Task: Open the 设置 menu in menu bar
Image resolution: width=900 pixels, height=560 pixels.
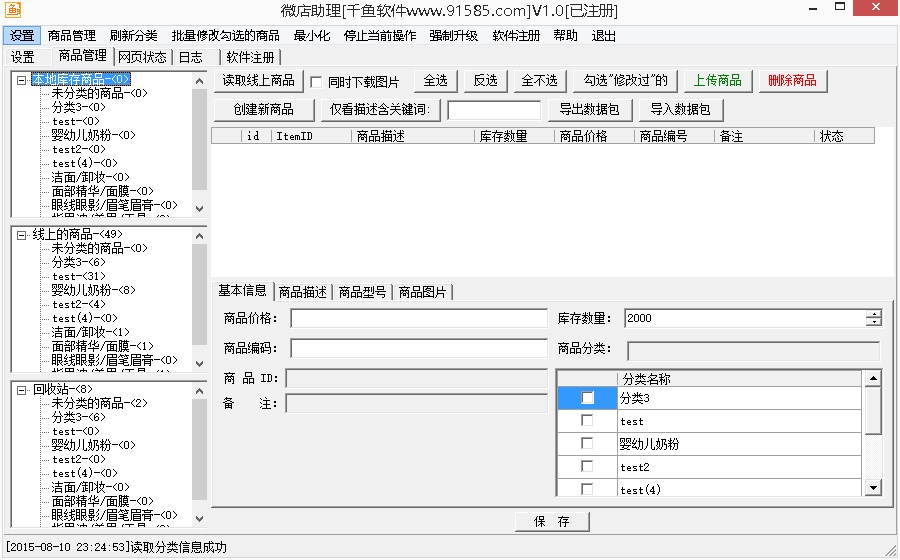Action: (x=22, y=36)
